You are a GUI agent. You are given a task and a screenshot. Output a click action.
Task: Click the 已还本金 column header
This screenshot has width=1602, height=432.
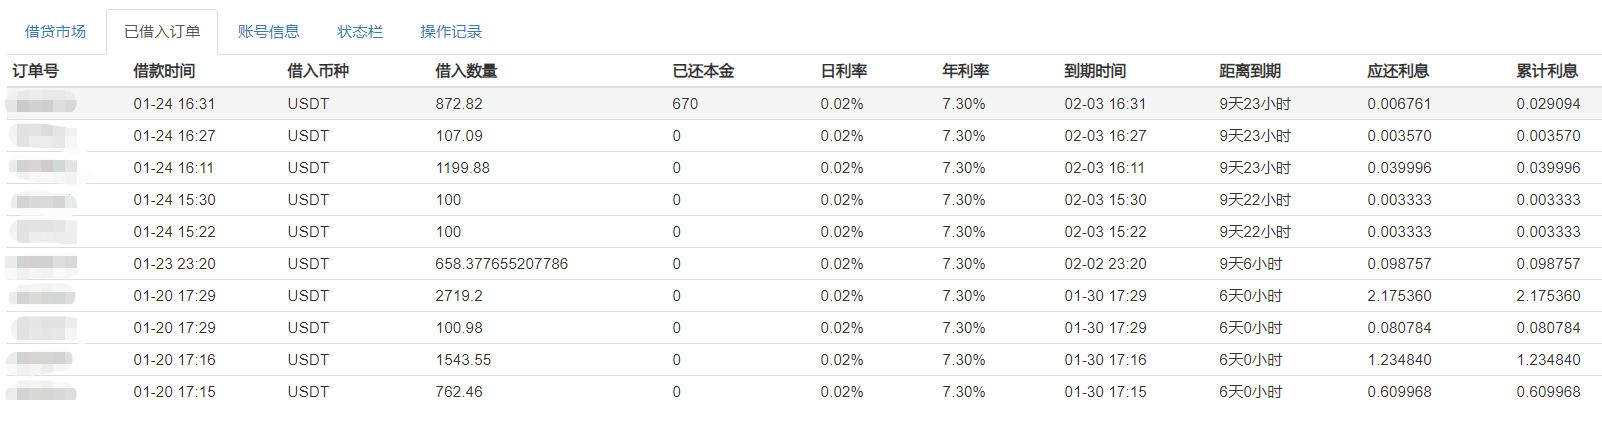pyautogui.click(x=703, y=71)
